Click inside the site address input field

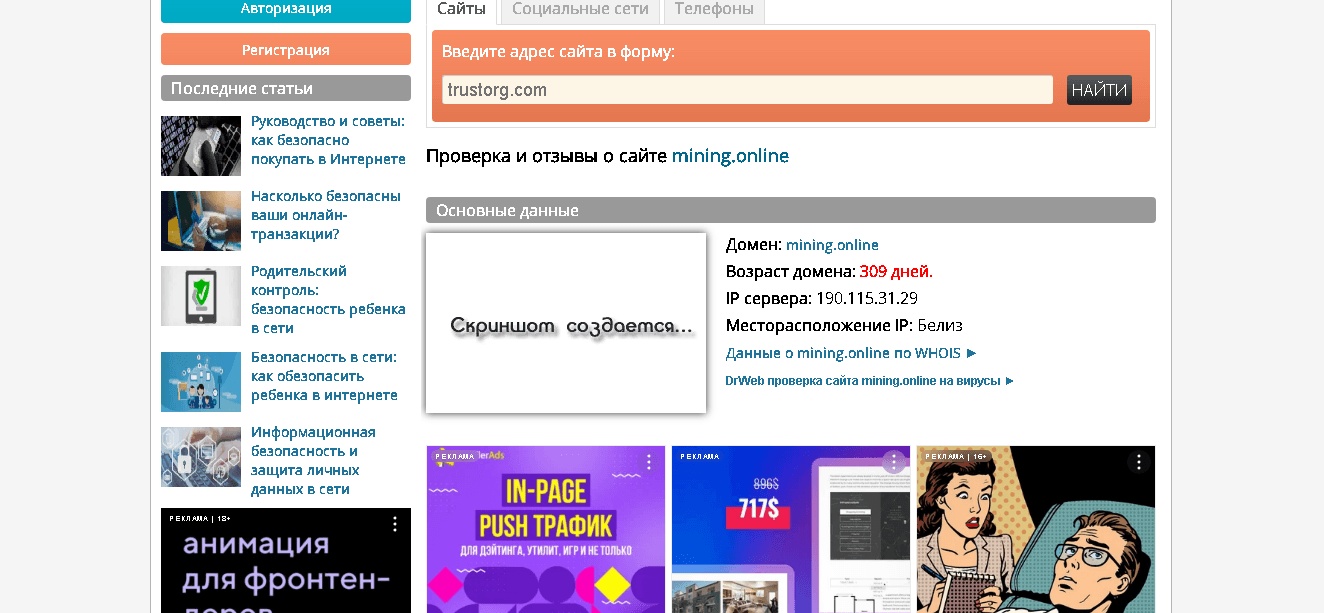(746, 89)
